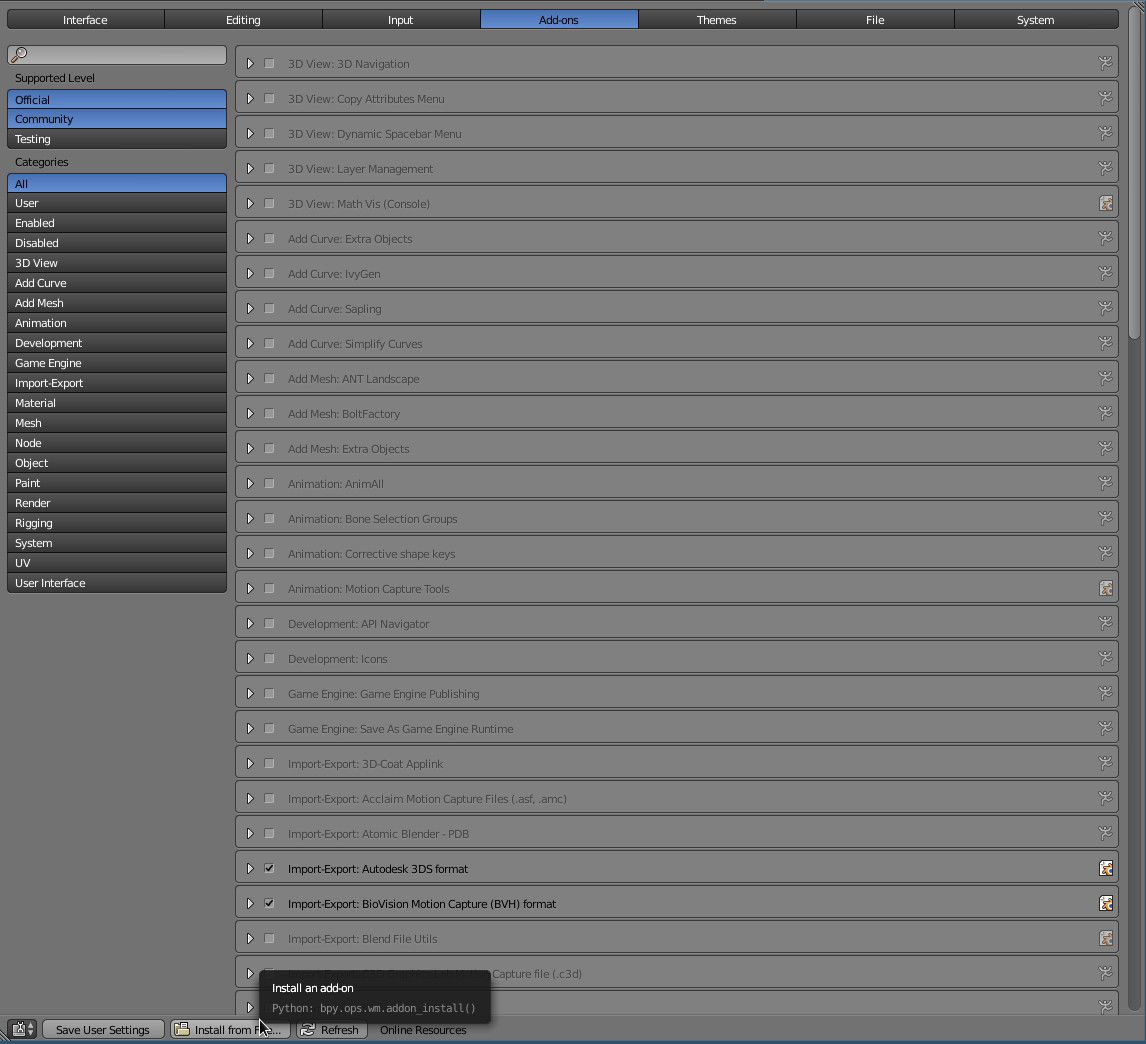
Task: Switch to the Interface tab
Action: (x=86, y=20)
